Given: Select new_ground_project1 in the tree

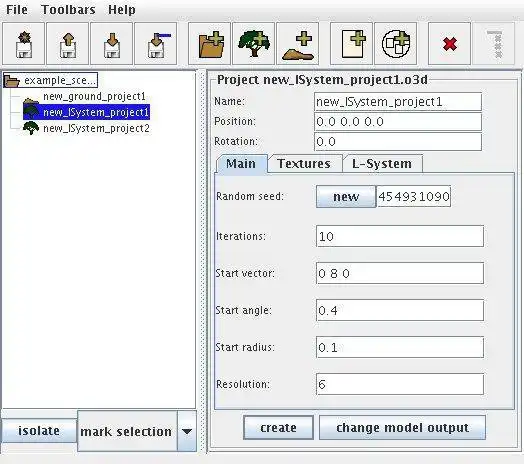Looking at the screenshot, I should pos(95,96).
